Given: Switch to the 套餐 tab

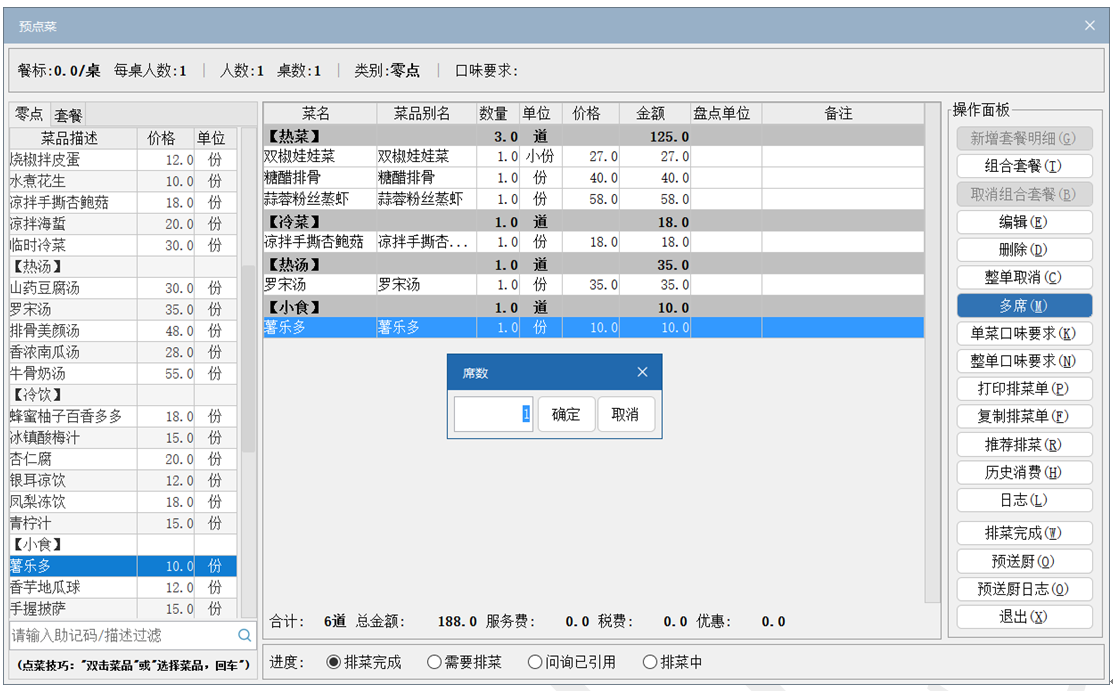Looking at the screenshot, I should pos(68,115).
